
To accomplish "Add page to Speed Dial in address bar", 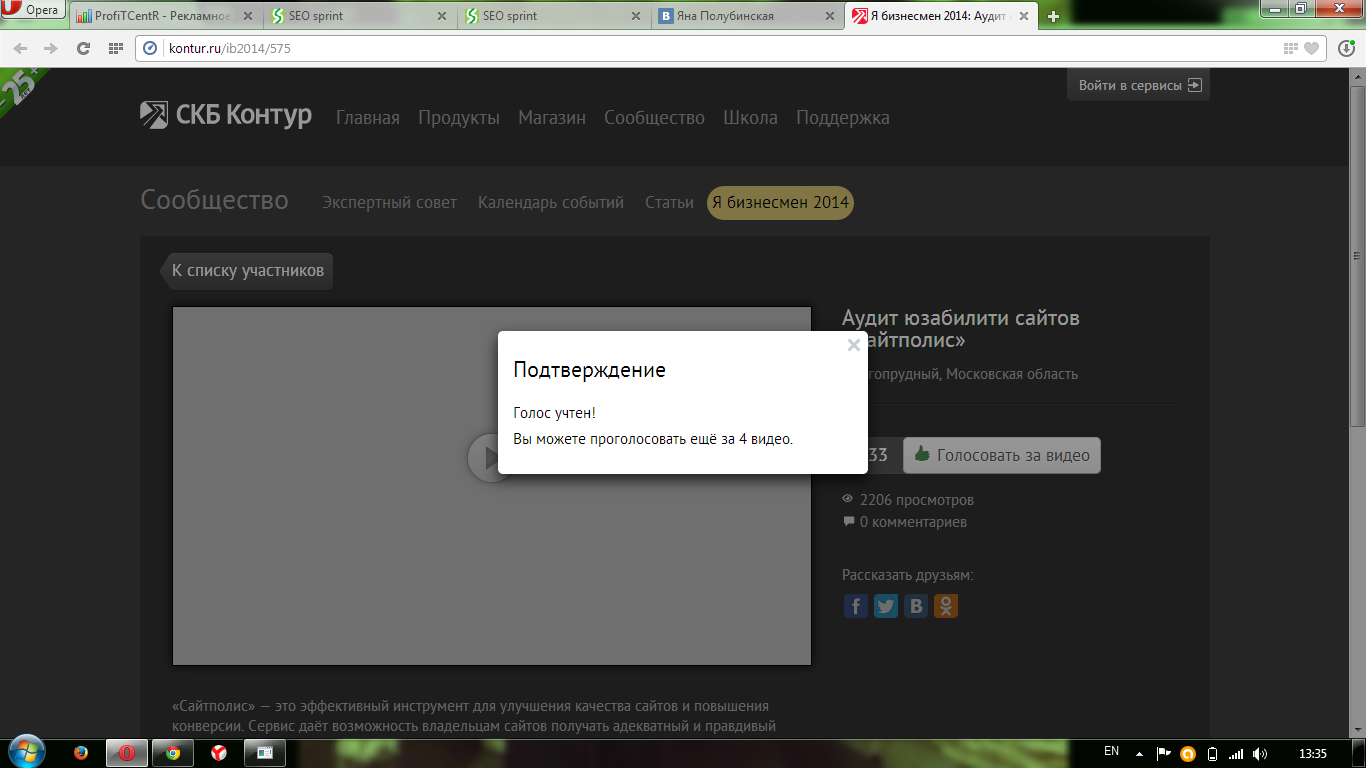I will (x=1291, y=48).
